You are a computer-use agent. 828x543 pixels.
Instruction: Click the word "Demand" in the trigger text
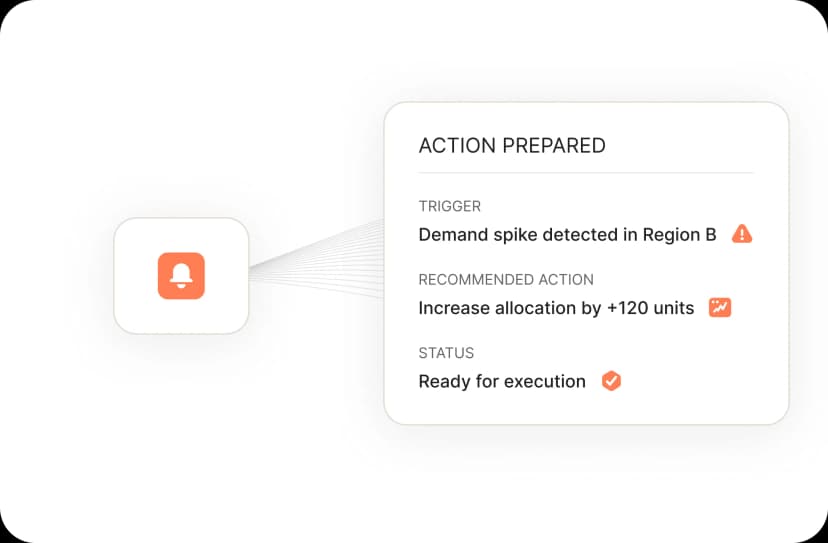point(452,235)
